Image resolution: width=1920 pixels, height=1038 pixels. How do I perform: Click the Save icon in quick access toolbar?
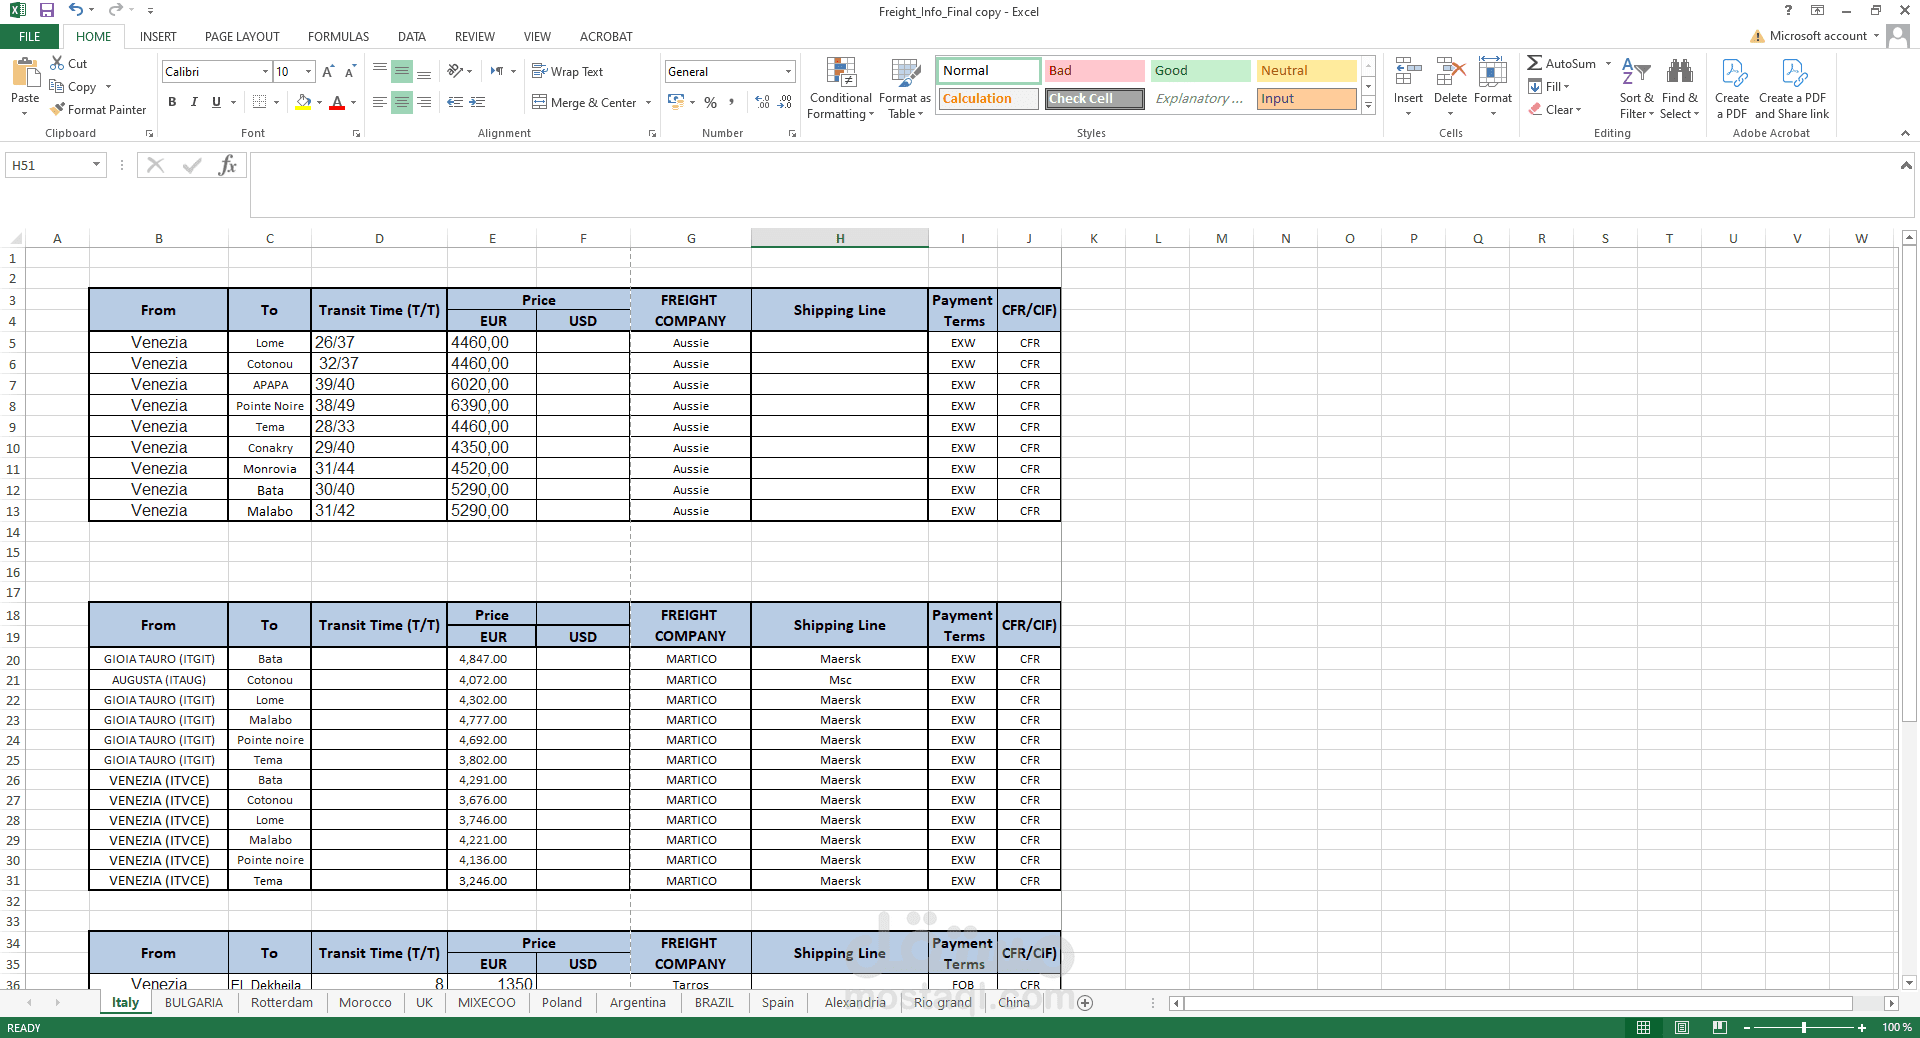(x=46, y=10)
